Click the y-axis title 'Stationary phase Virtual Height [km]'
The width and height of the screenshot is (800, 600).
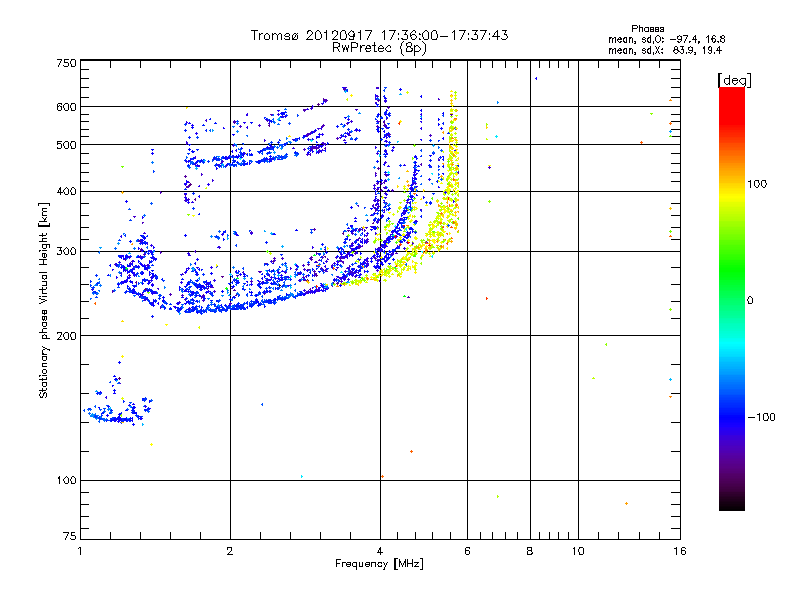pyautogui.click(x=43, y=300)
